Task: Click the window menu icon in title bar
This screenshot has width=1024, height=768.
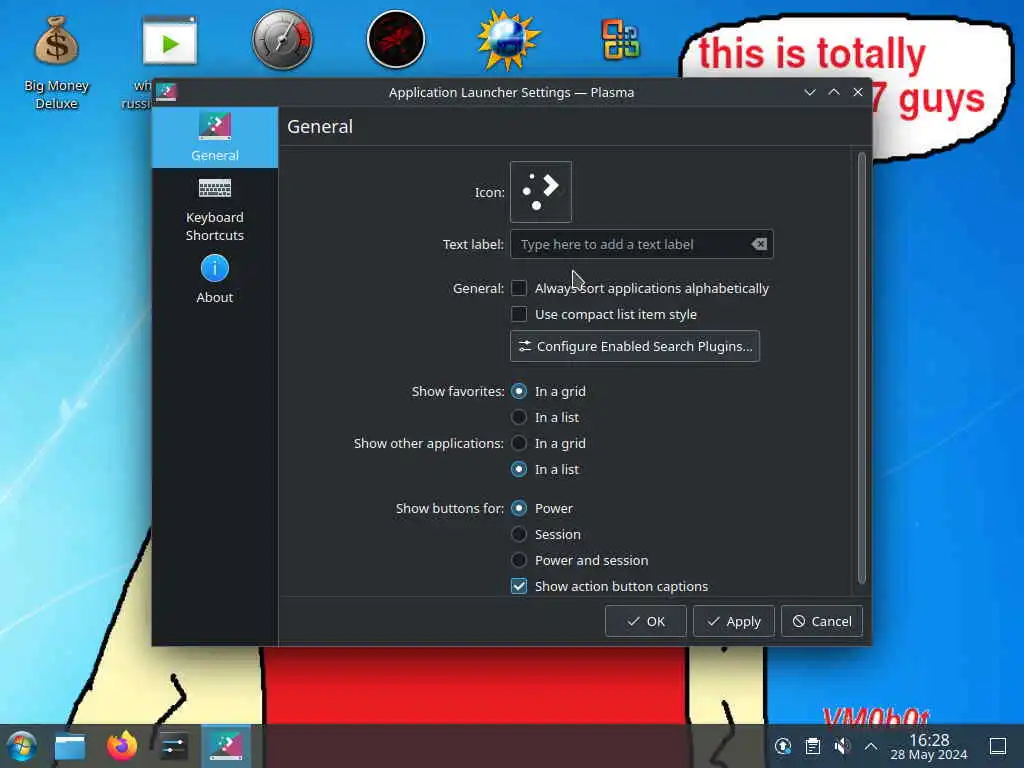Action: (166, 92)
